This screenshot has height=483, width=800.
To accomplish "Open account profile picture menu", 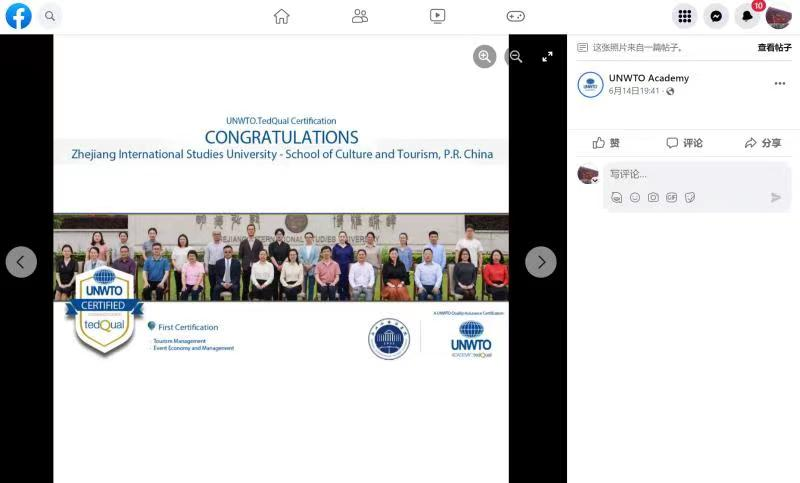I will pos(778,16).
